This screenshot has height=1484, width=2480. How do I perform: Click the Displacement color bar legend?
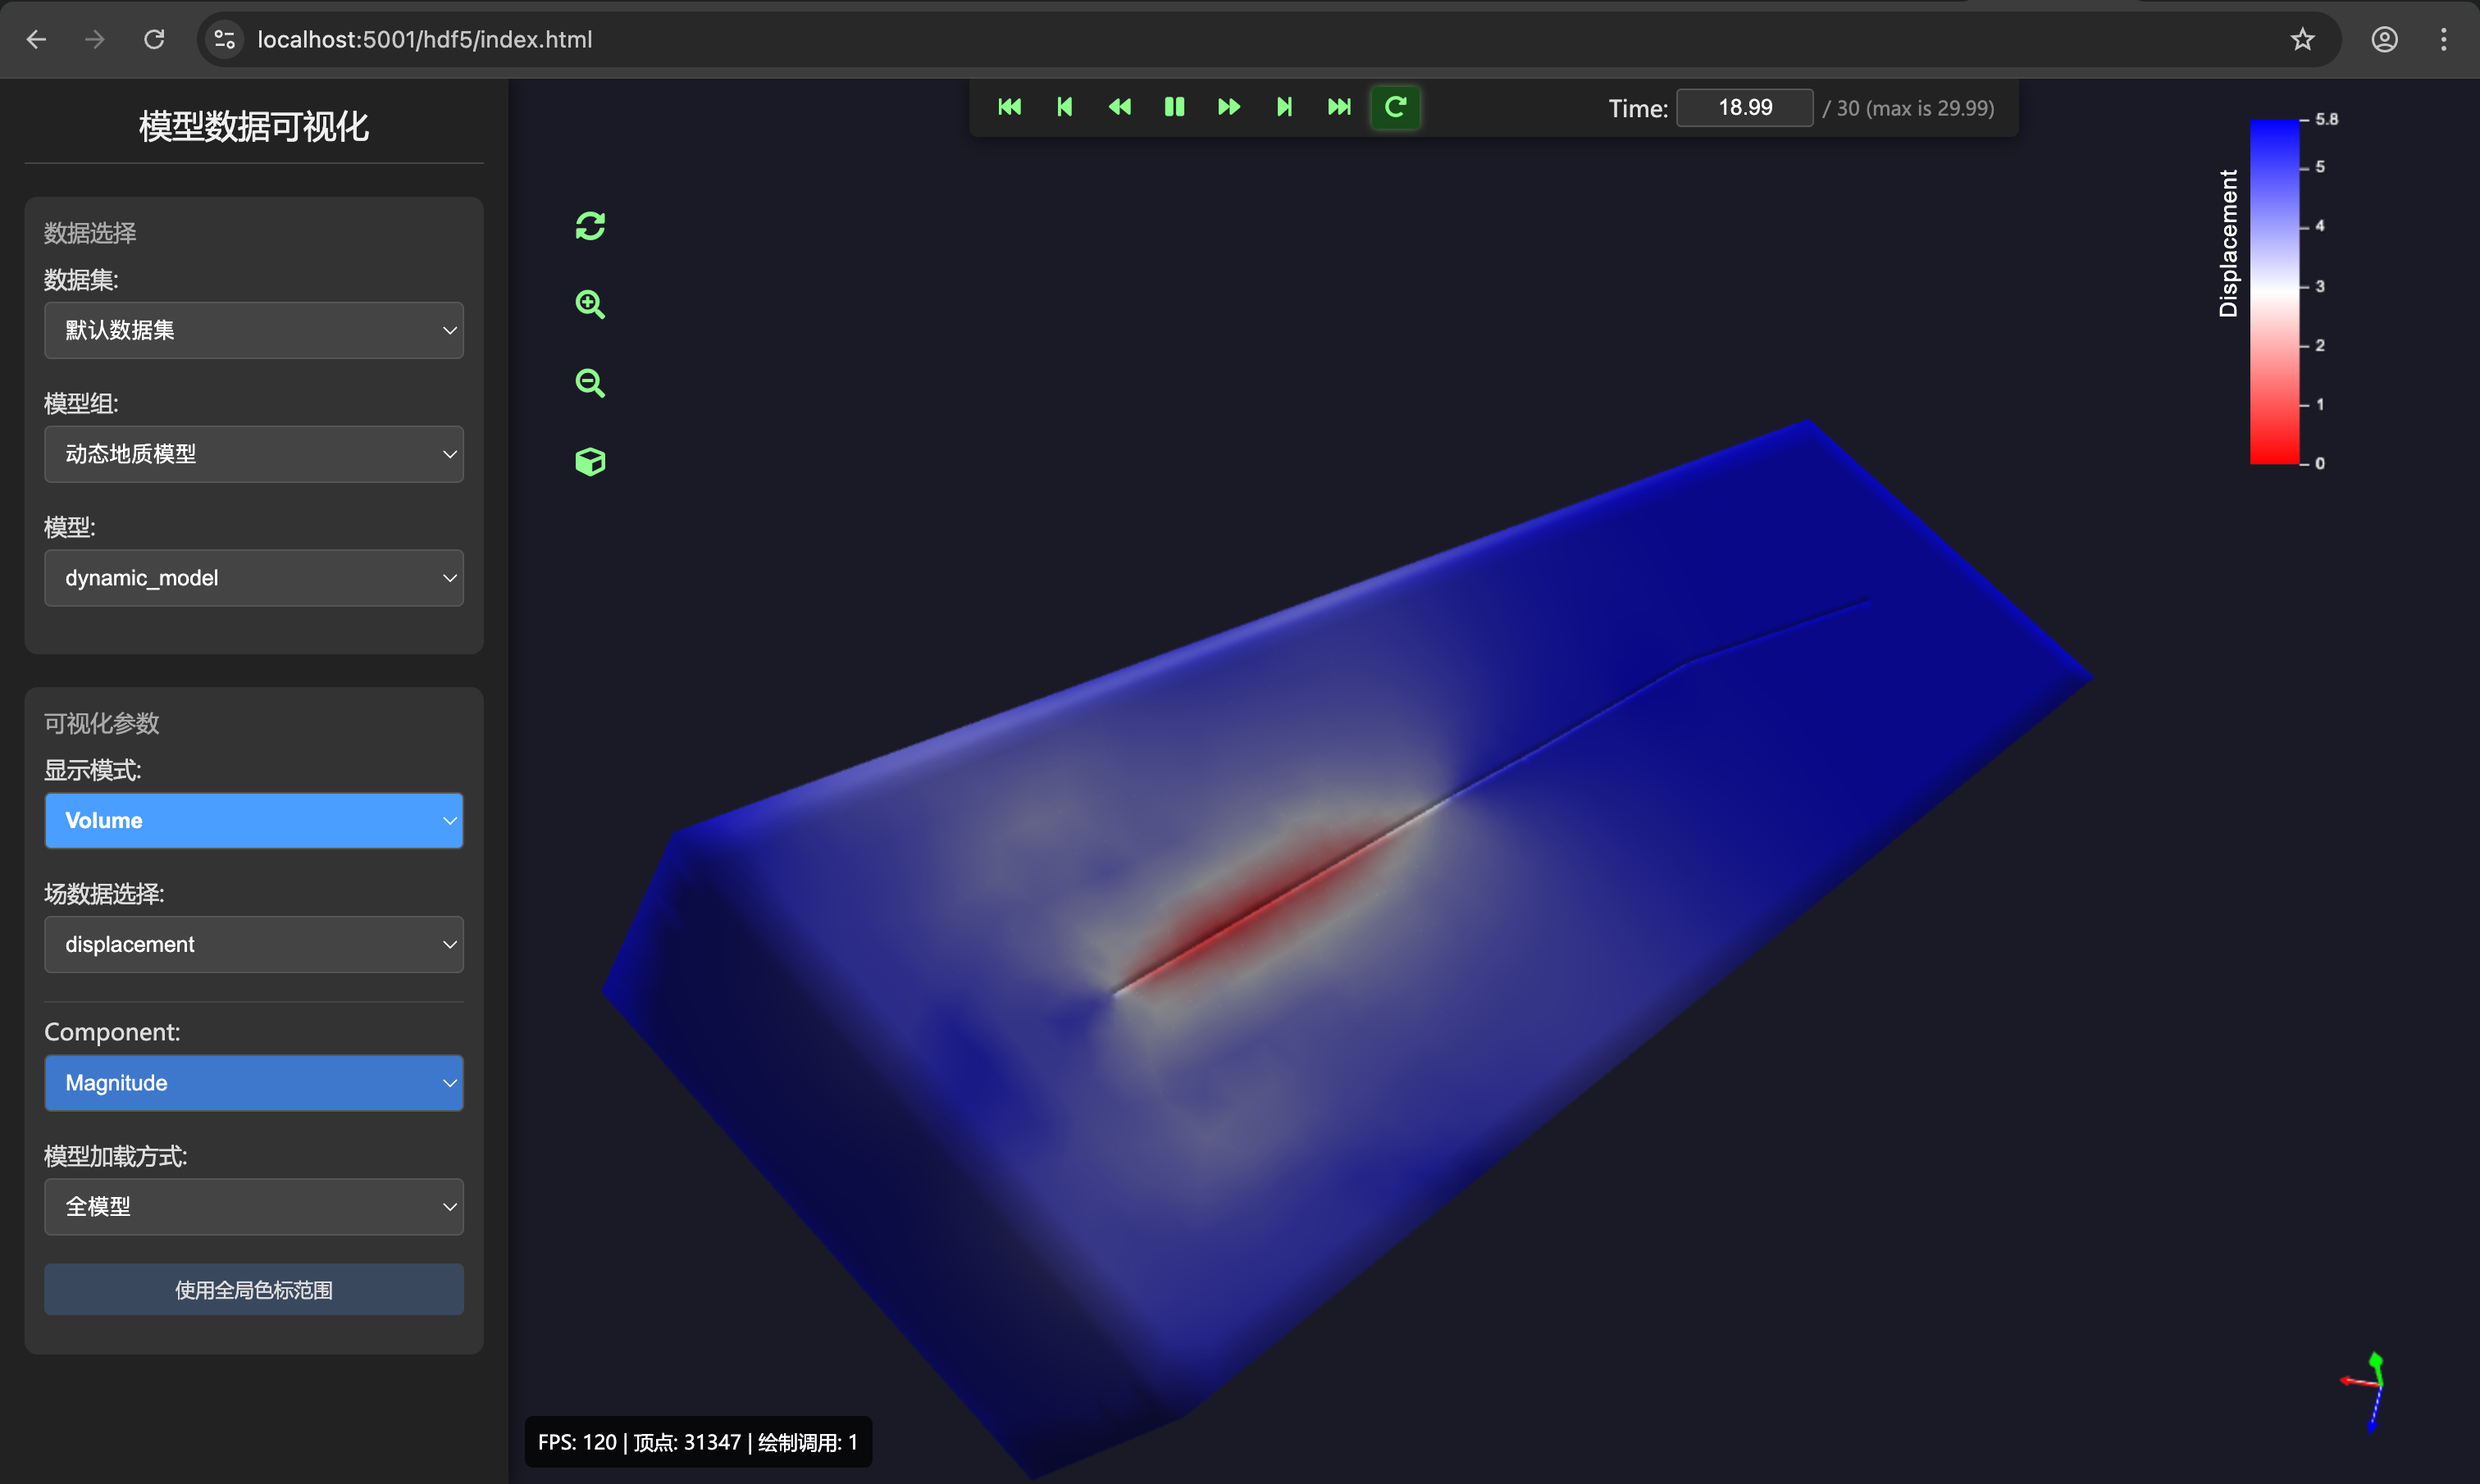point(2274,291)
